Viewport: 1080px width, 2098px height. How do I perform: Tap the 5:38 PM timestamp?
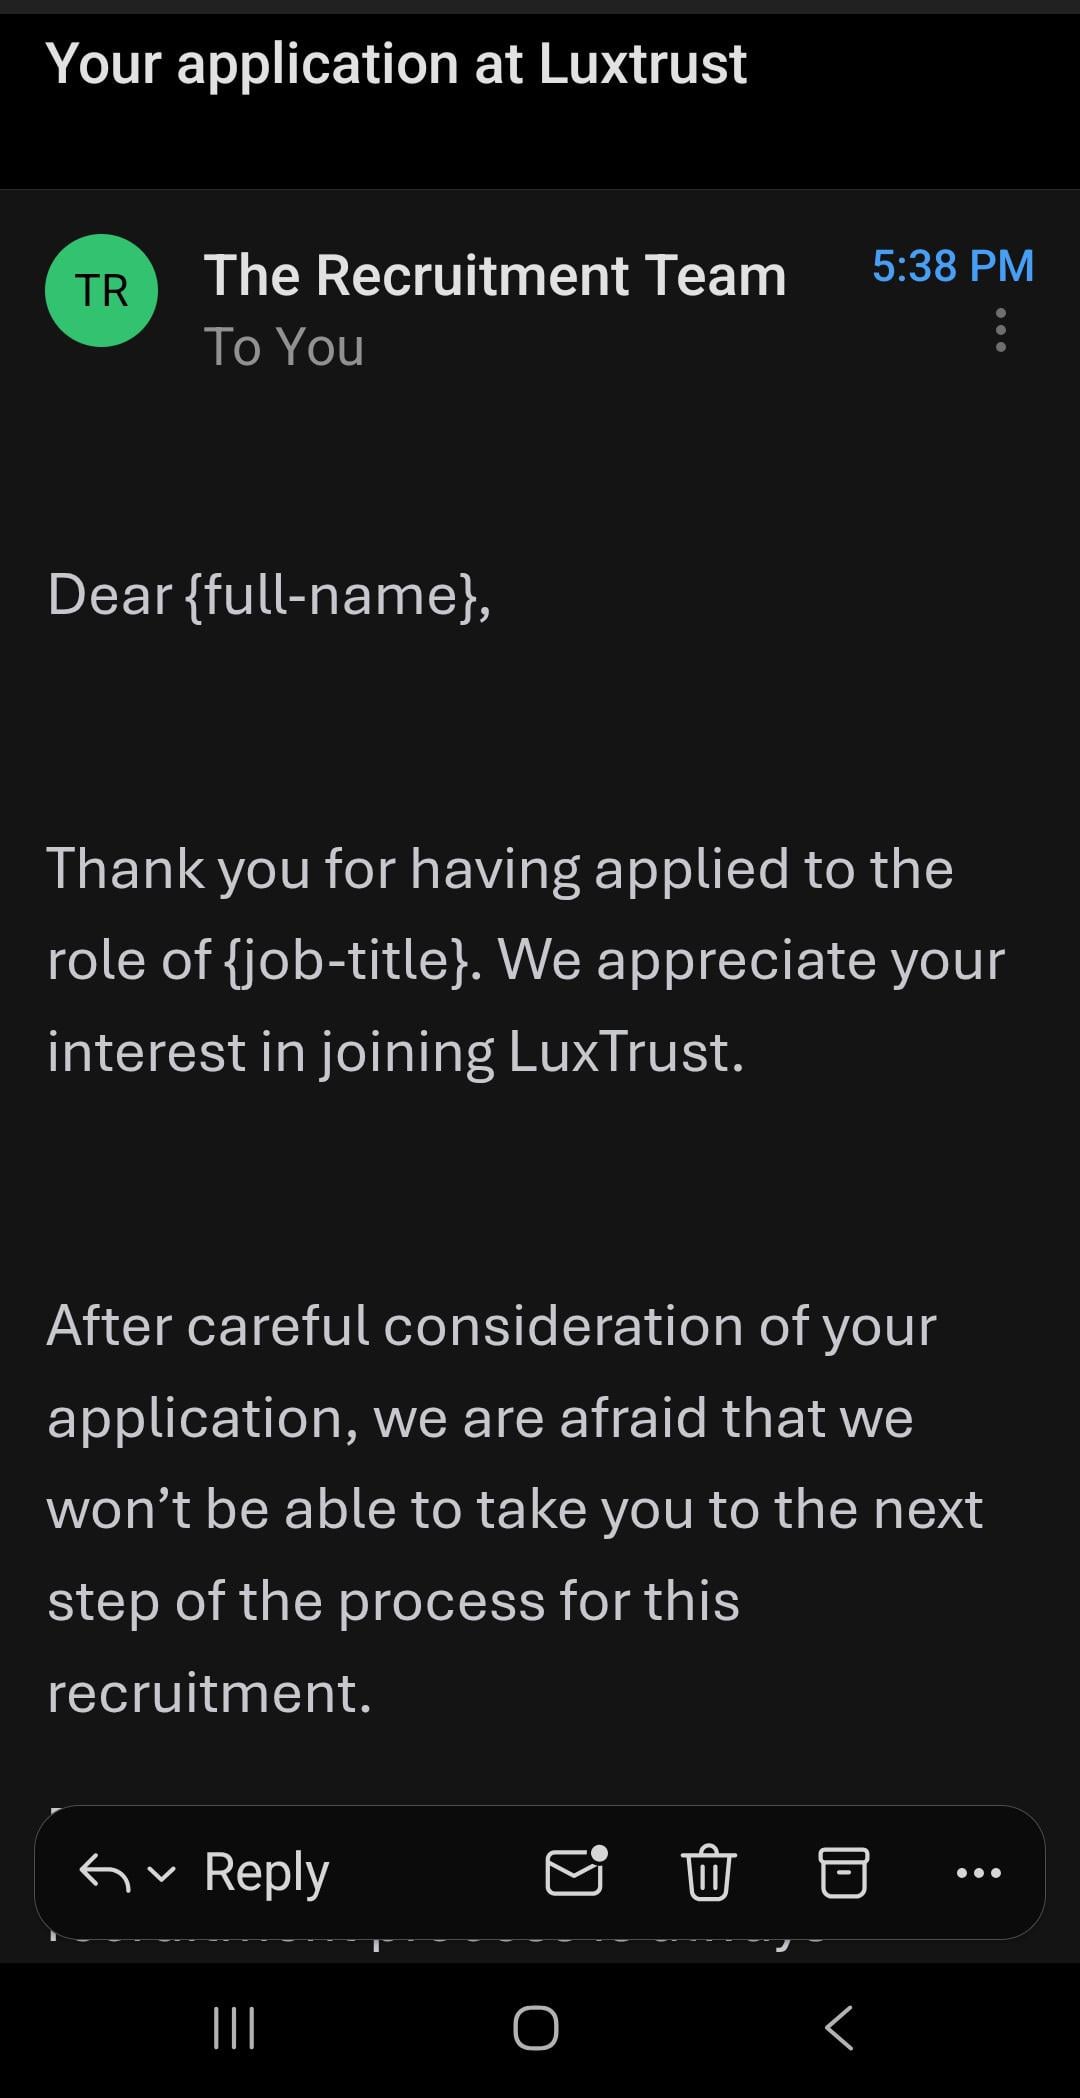[952, 266]
